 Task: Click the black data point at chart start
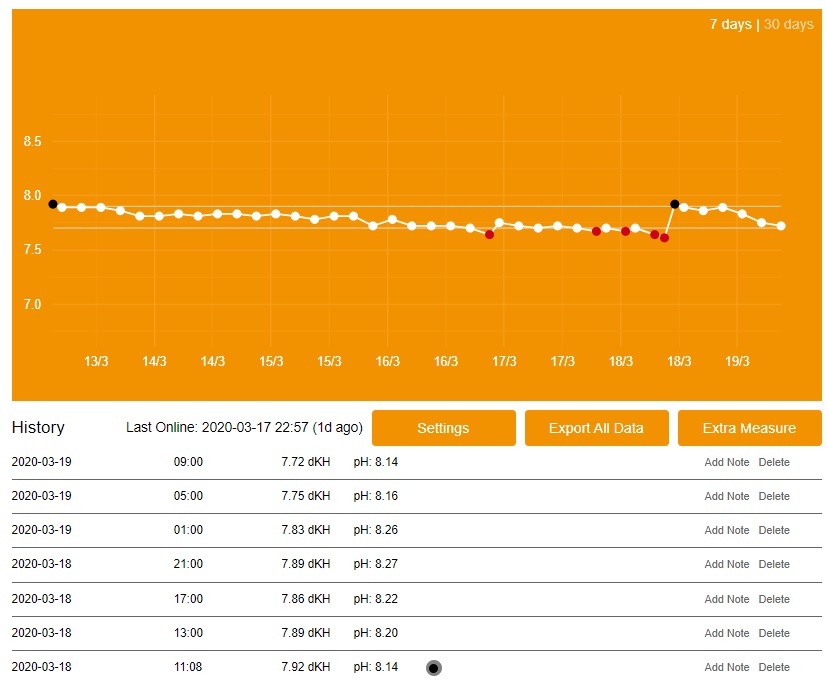(53, 204)
